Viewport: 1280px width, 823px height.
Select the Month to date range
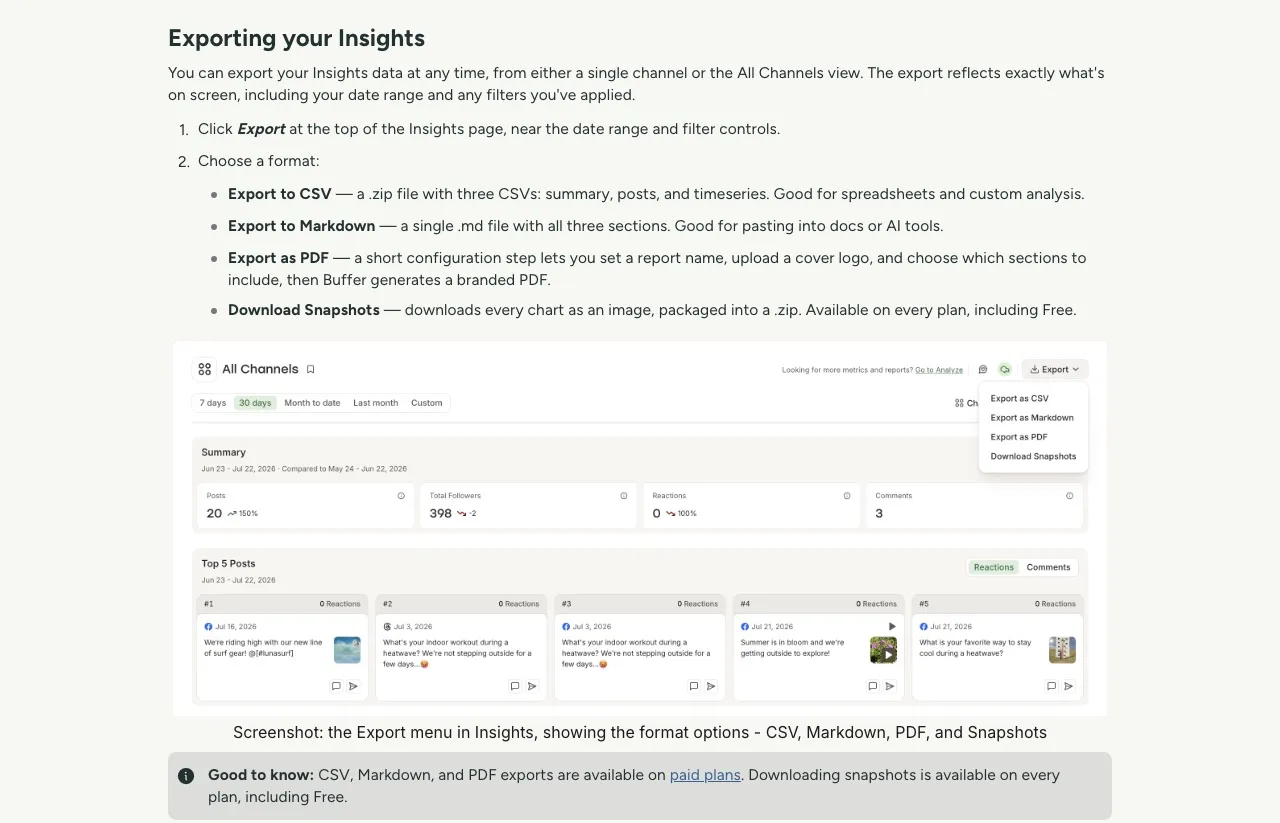pos(312,403)
